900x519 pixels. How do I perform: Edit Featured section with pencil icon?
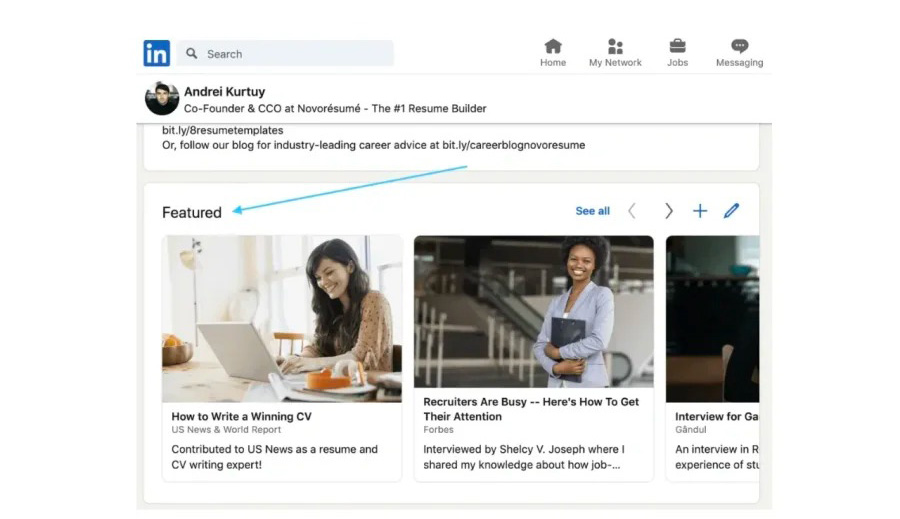731,211
